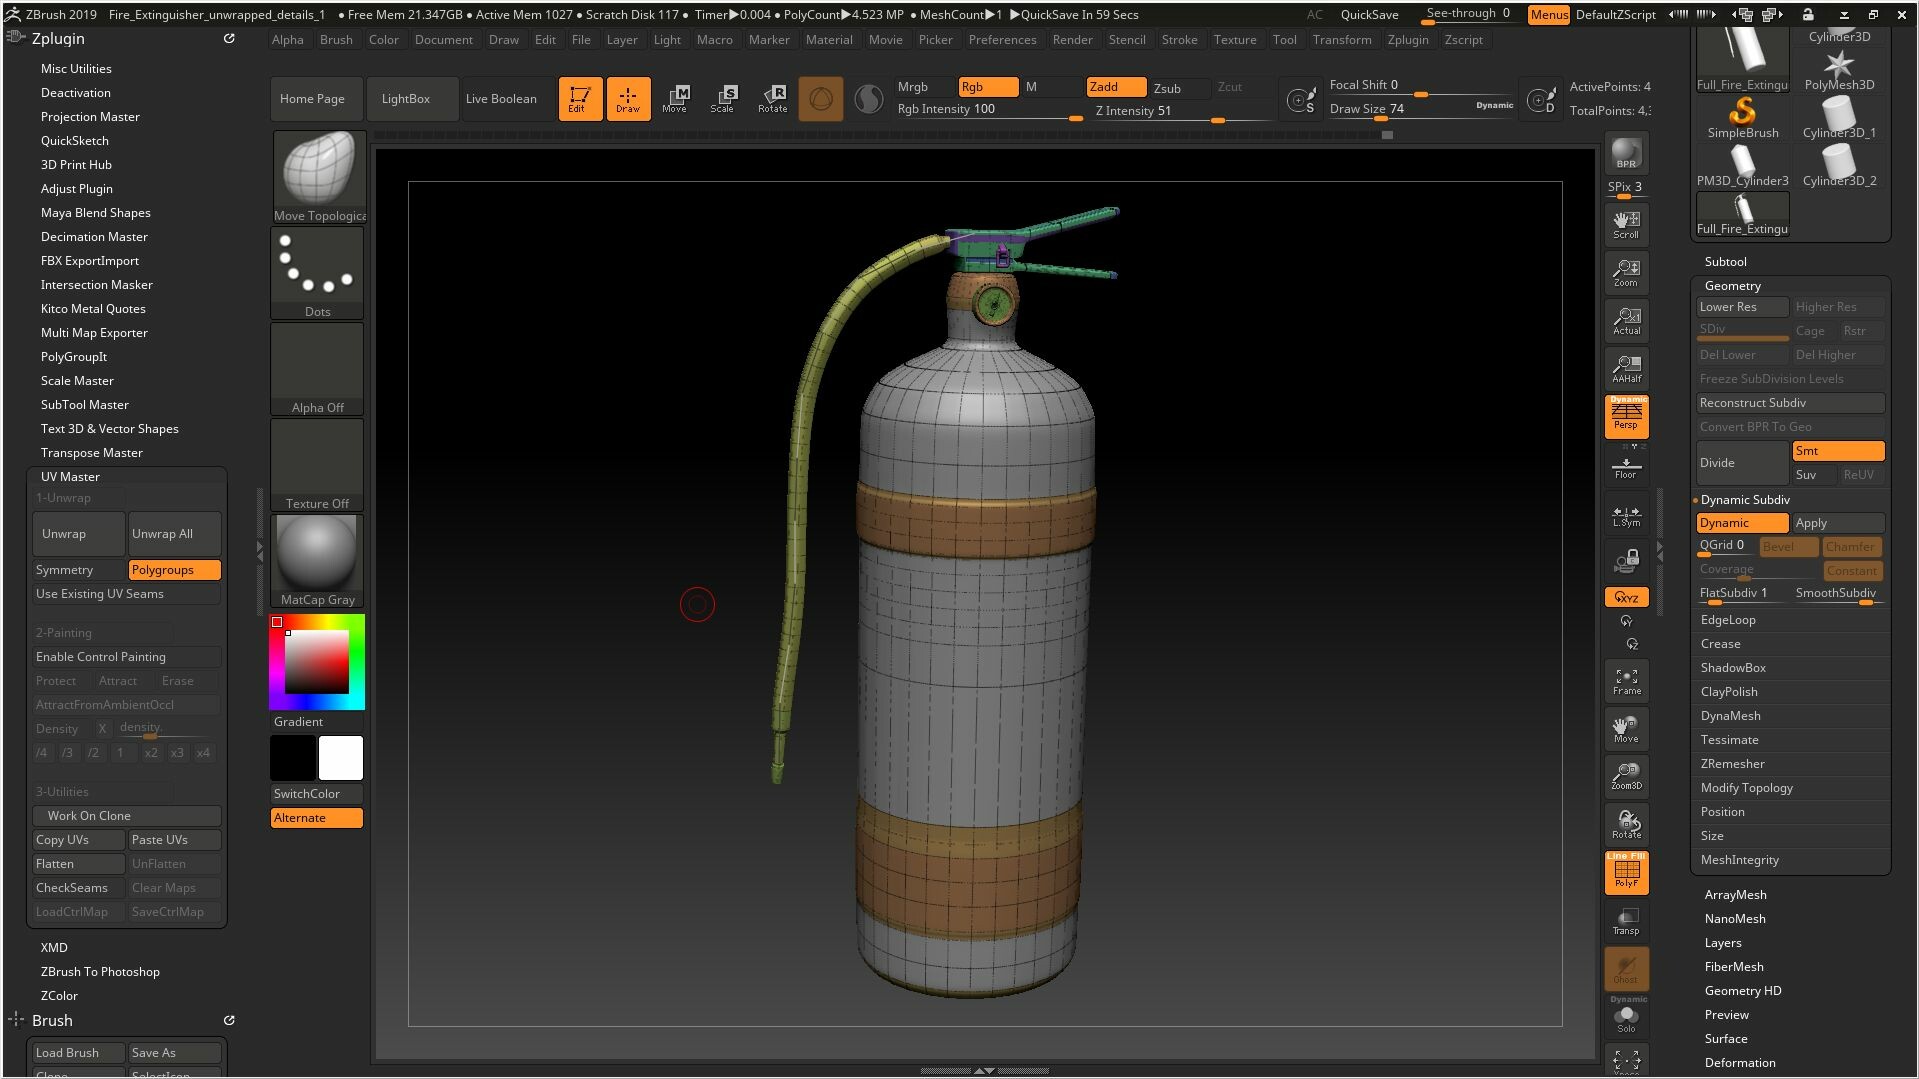Toggle Perspective (Persp) view
Image resolution: width=1919 pixels, height=1079 pixels.
(x=1626, y=416)
